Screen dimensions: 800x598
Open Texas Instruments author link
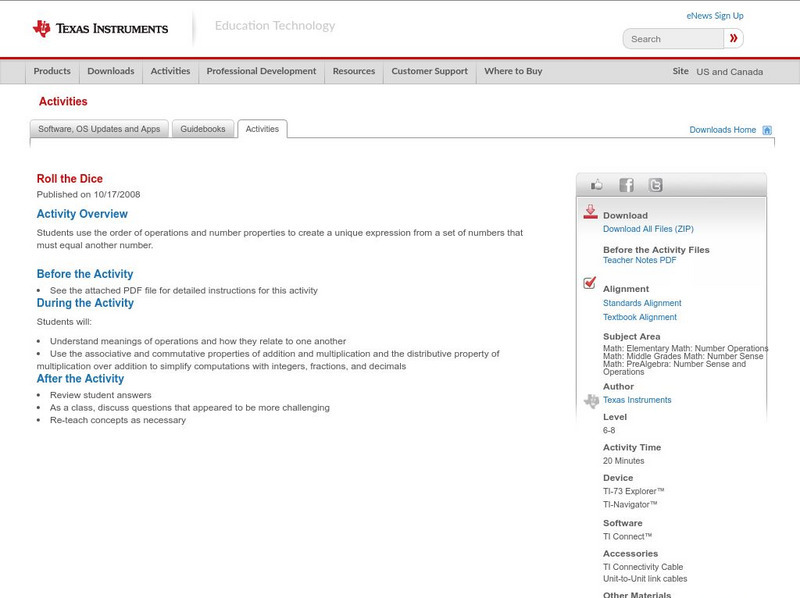click(637, 400)
